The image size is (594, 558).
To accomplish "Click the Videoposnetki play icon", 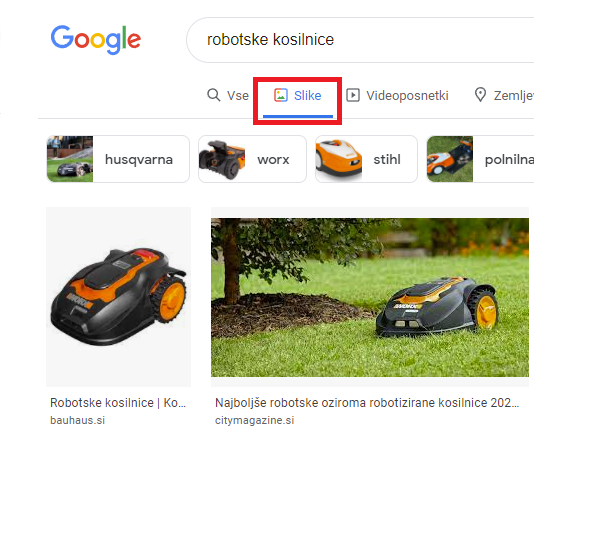I will click(353, 95).
